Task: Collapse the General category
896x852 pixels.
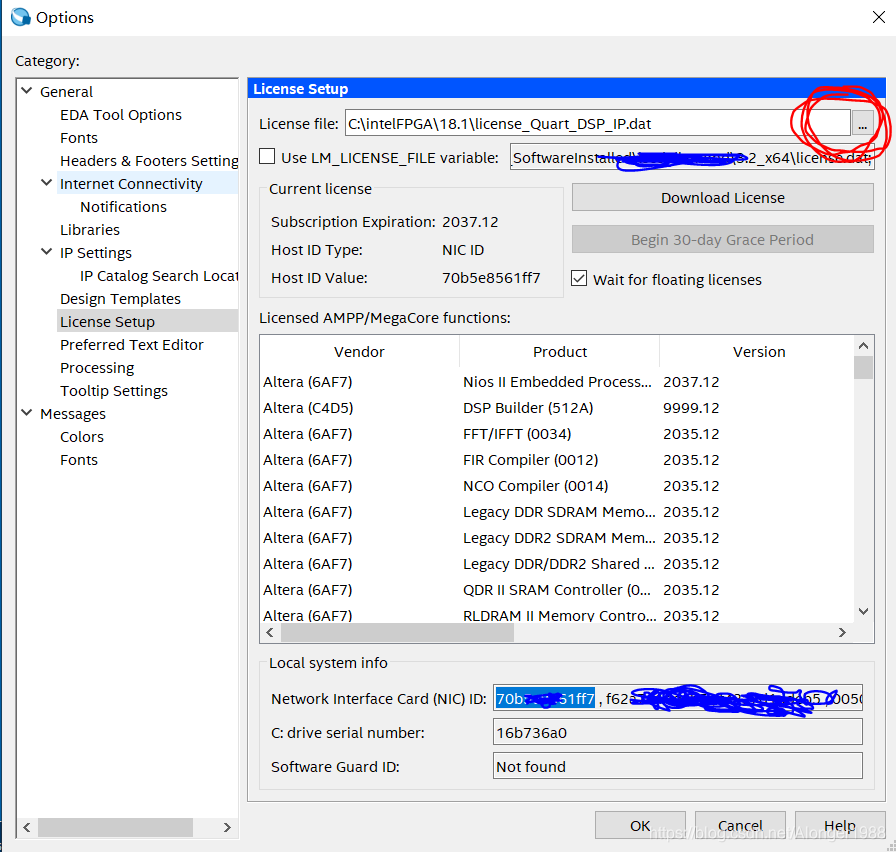Action: pyautogui.click(x=26, y=91)
